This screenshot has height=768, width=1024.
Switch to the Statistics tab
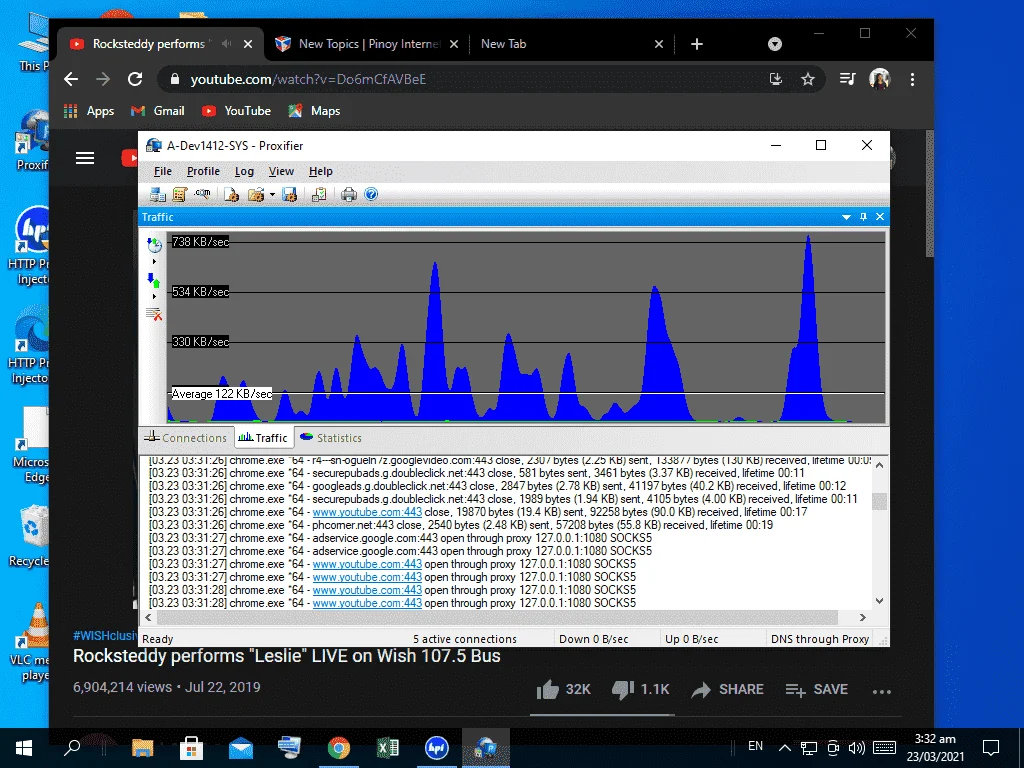(330, 438)
